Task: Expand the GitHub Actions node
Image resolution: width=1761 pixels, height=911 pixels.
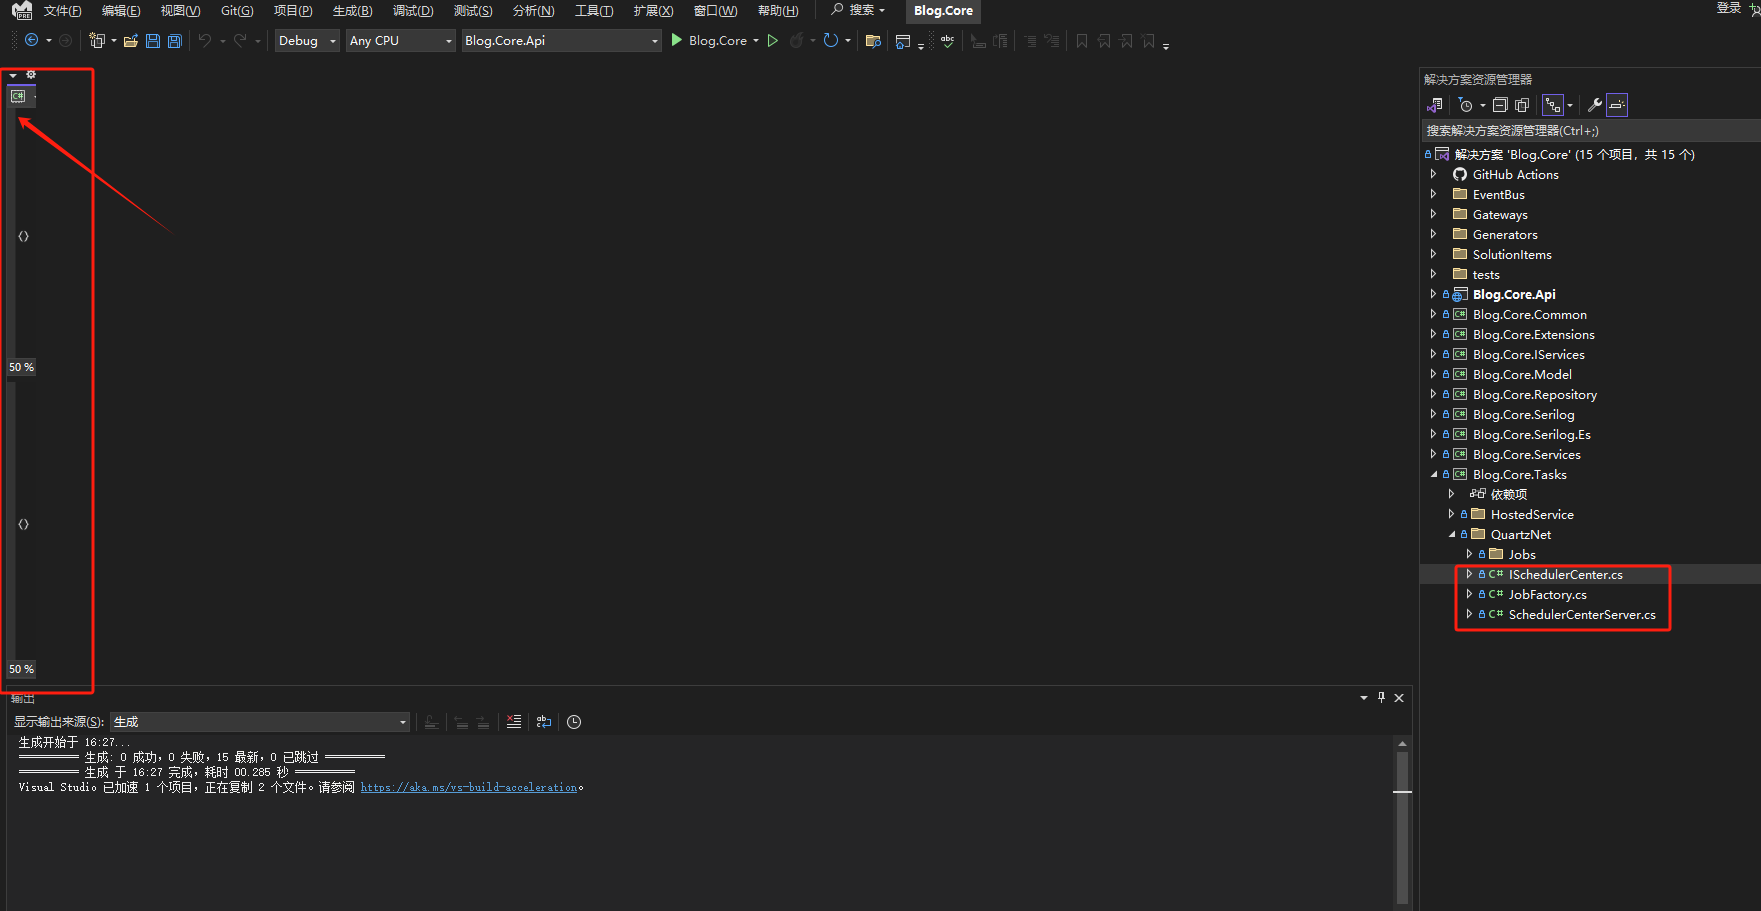Action: coord(1434,174)
